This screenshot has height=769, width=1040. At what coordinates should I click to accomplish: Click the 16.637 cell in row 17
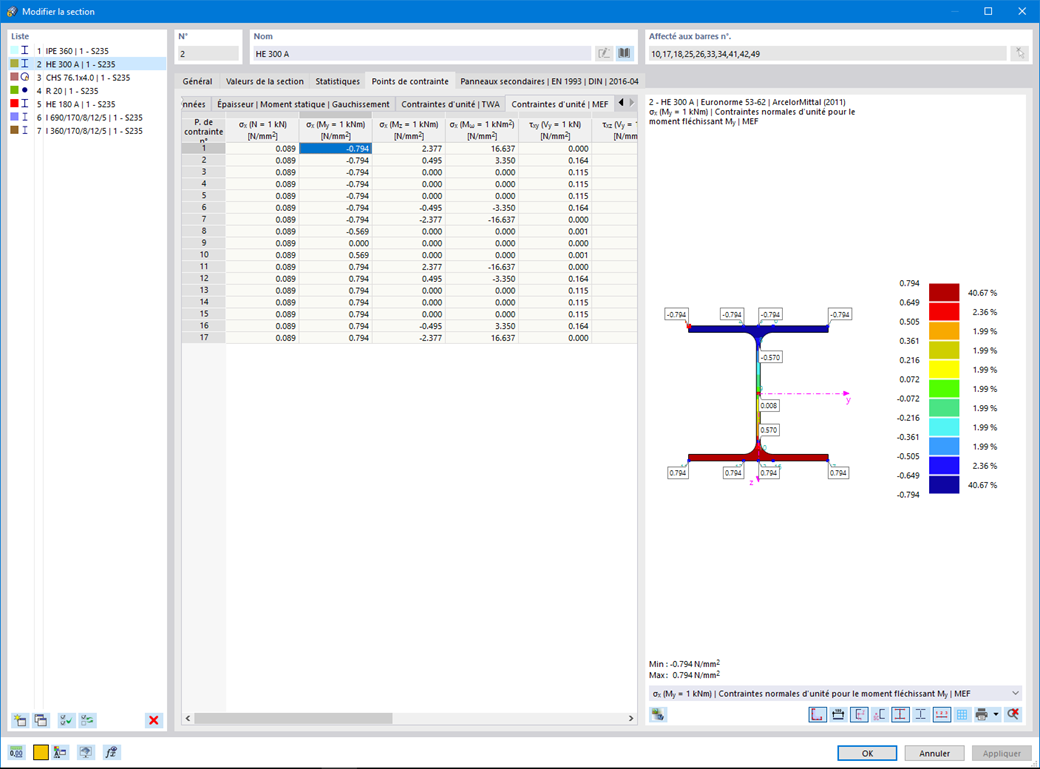(x=482, y=338)
